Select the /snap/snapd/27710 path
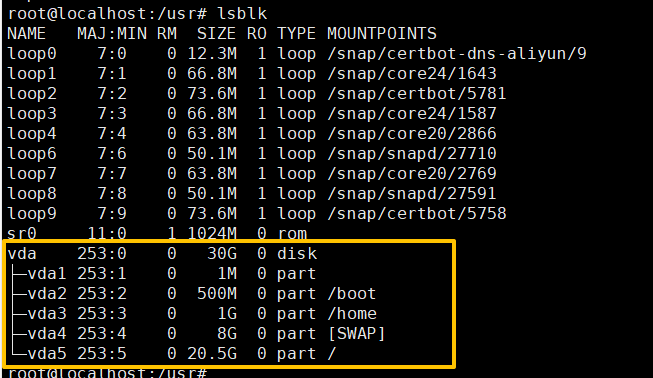 (411, 154)
